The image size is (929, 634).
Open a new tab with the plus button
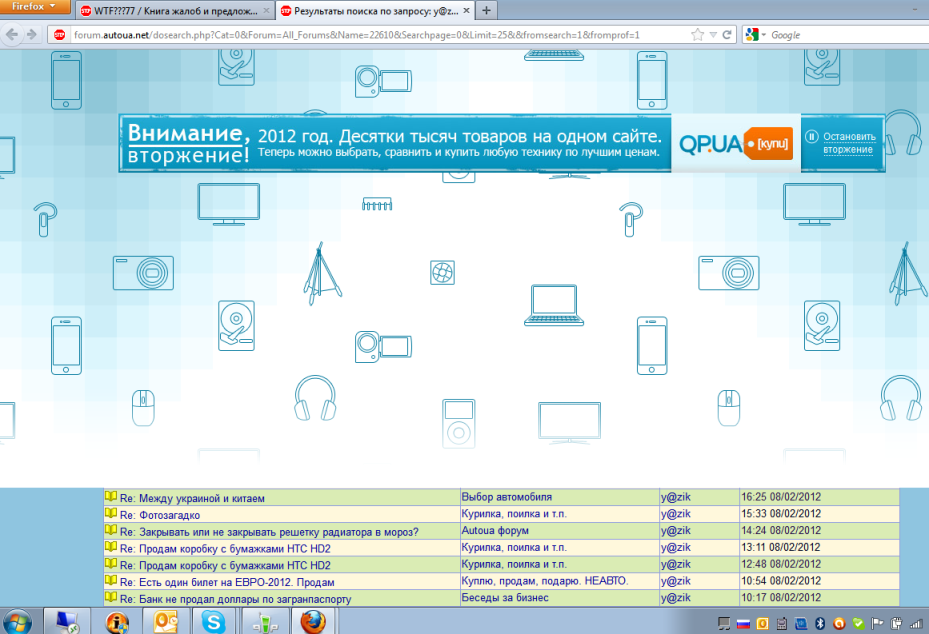[x=487, y=10]
